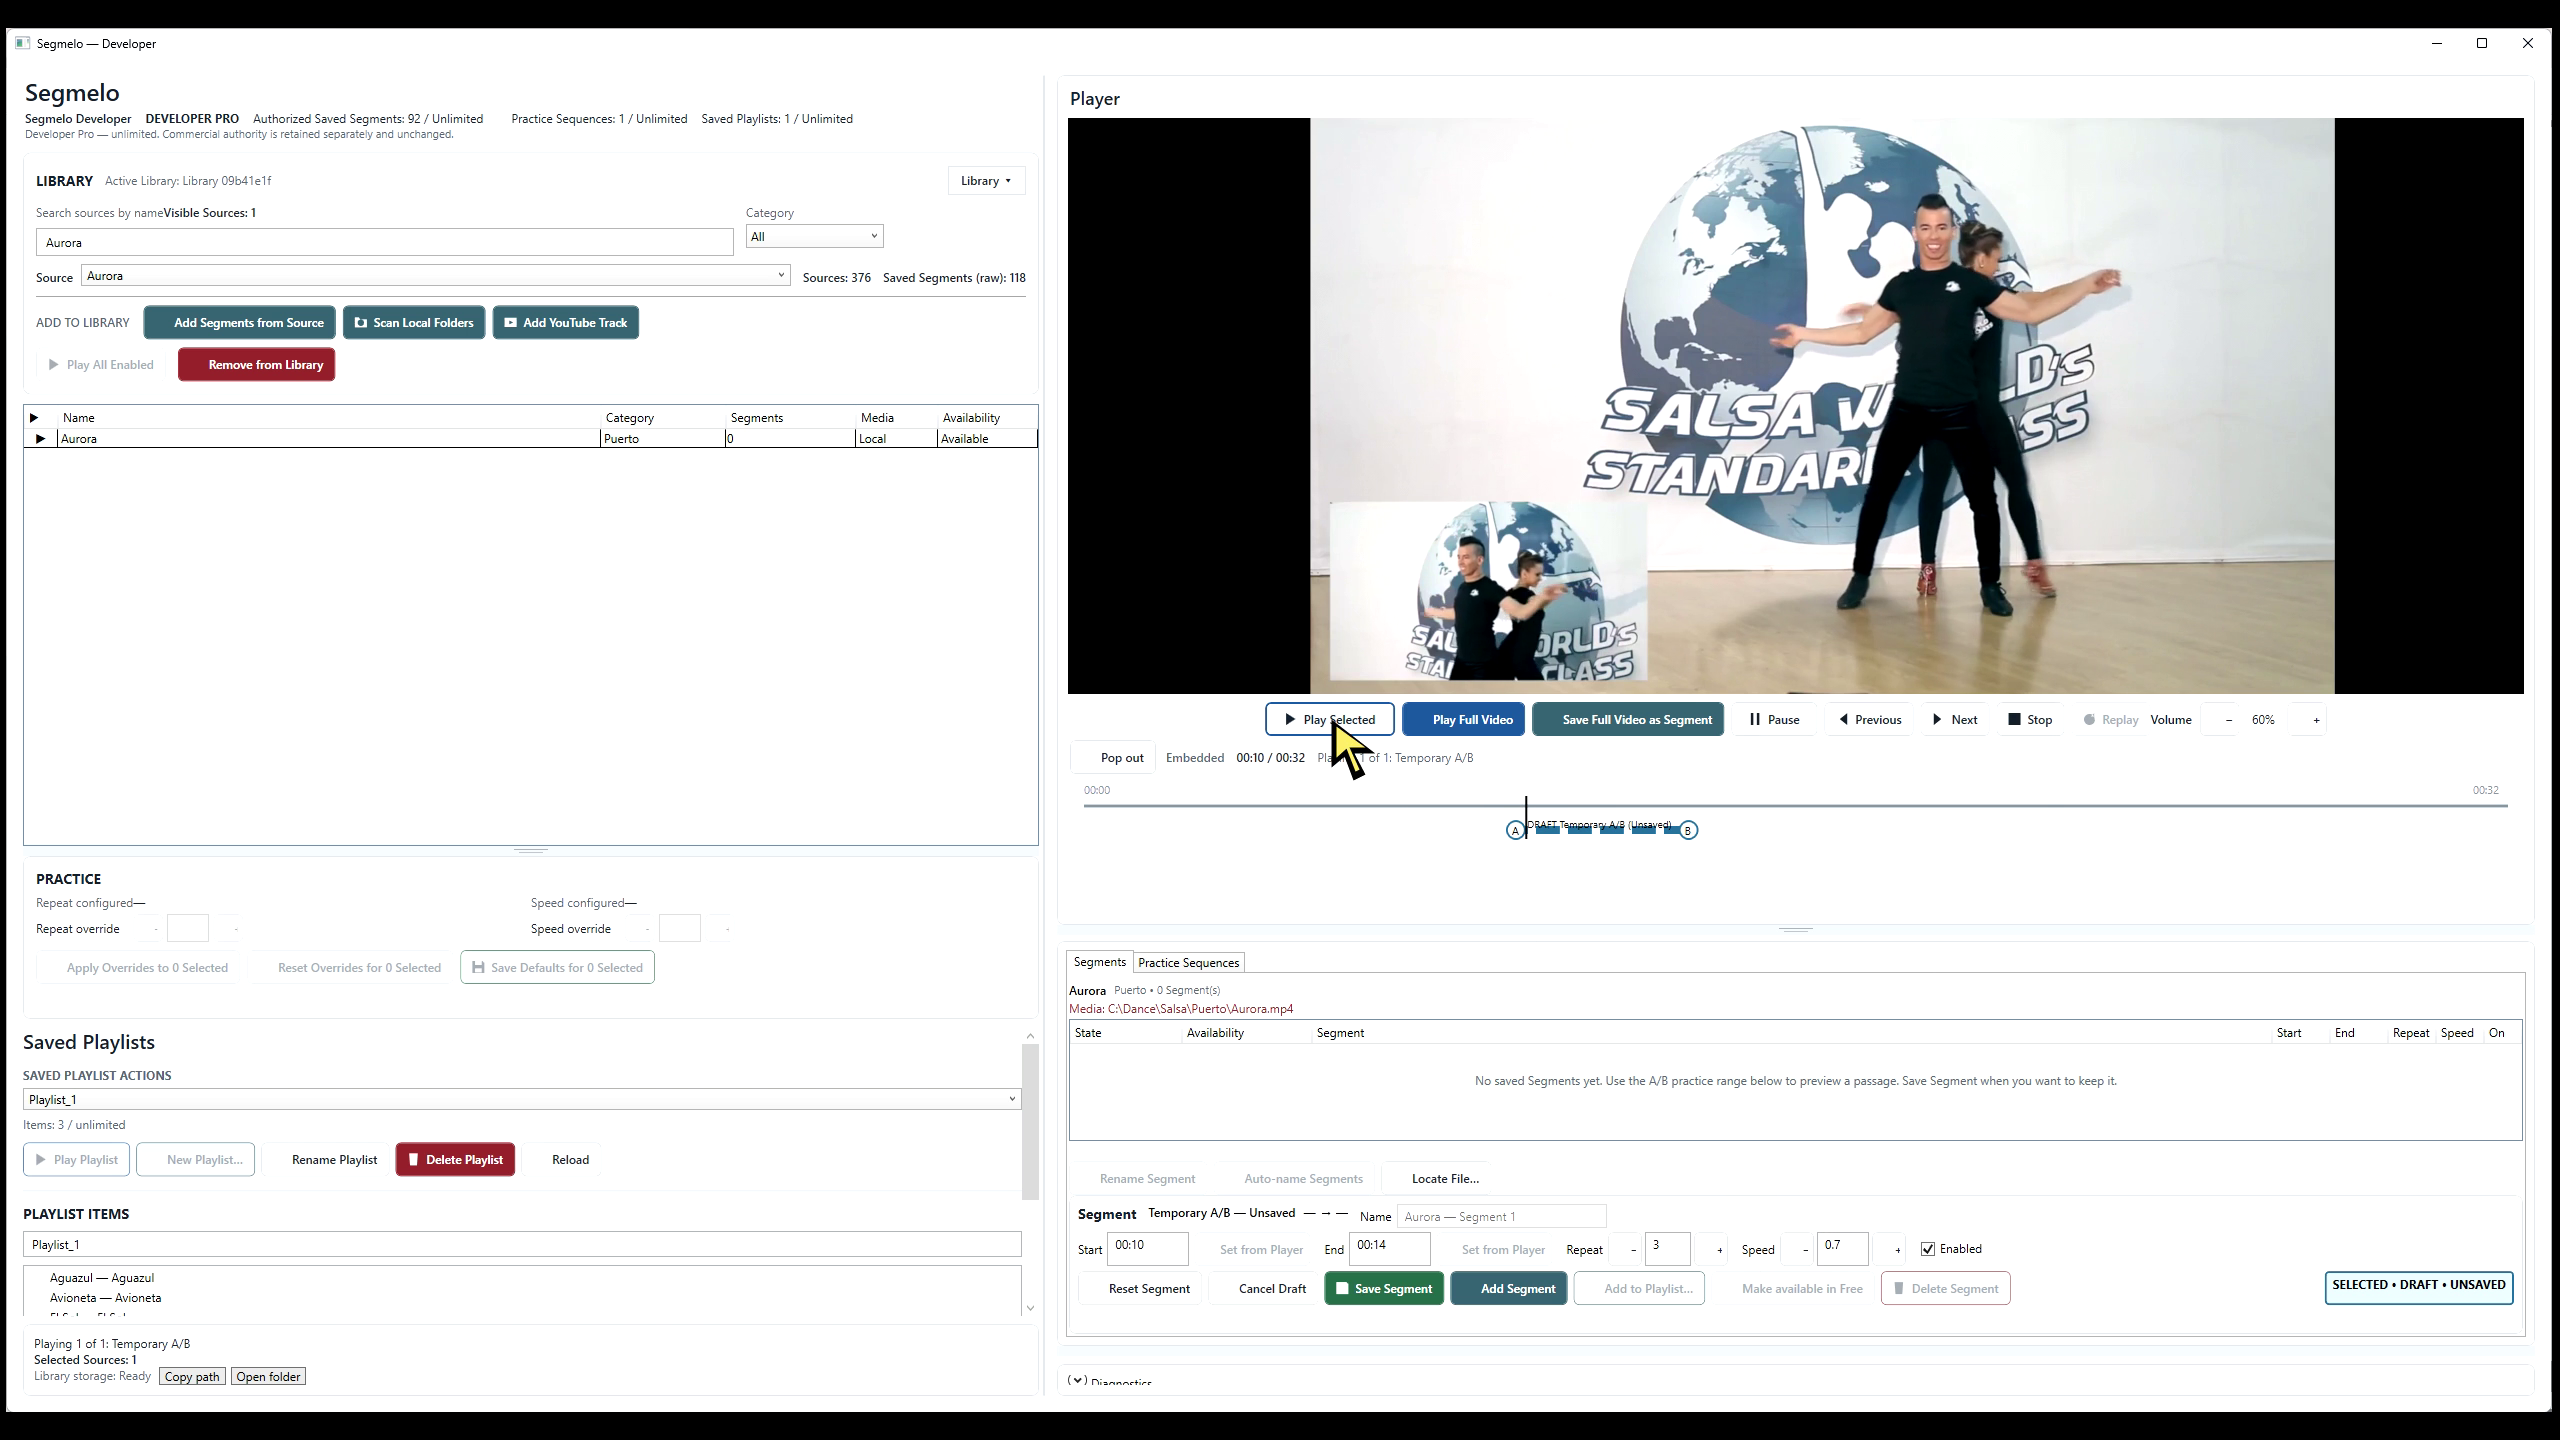Increase the volume with the plus button
Viewport: 2560px width, 1440px height.
coord(2316,720)
